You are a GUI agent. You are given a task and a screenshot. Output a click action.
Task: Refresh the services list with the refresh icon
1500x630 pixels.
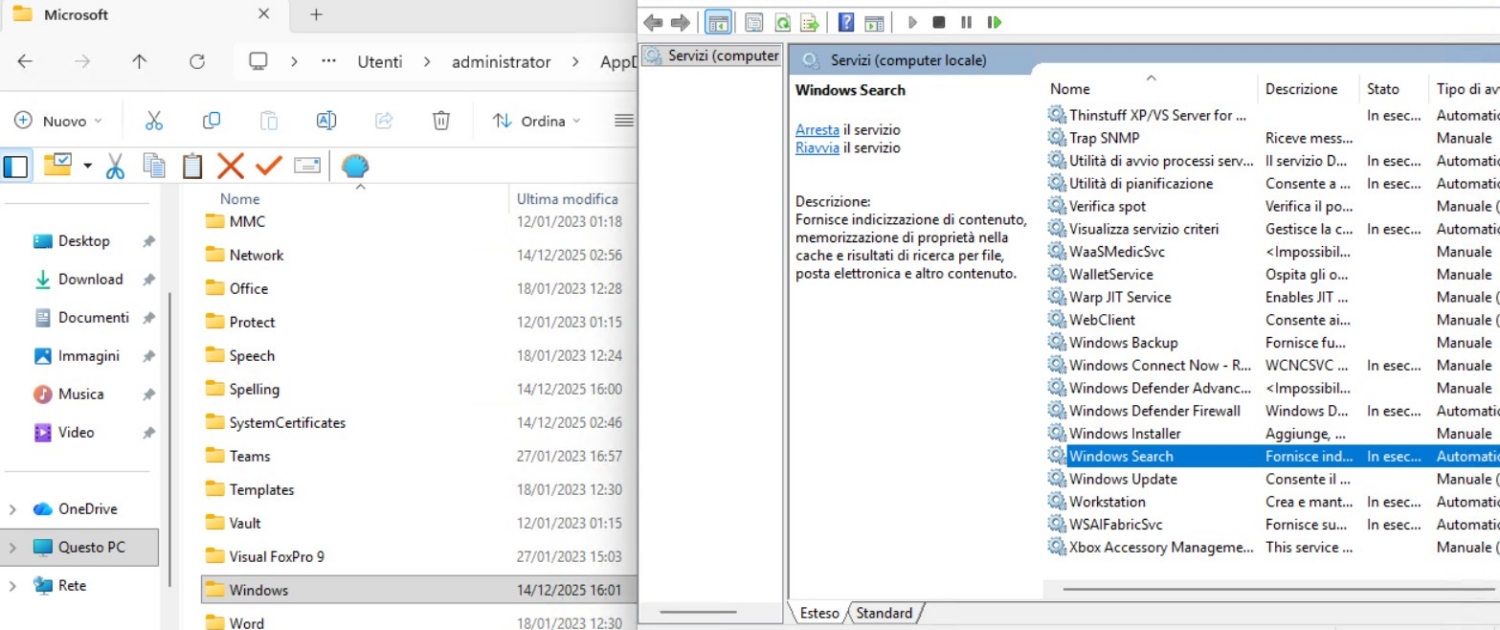tap(785, 22)
